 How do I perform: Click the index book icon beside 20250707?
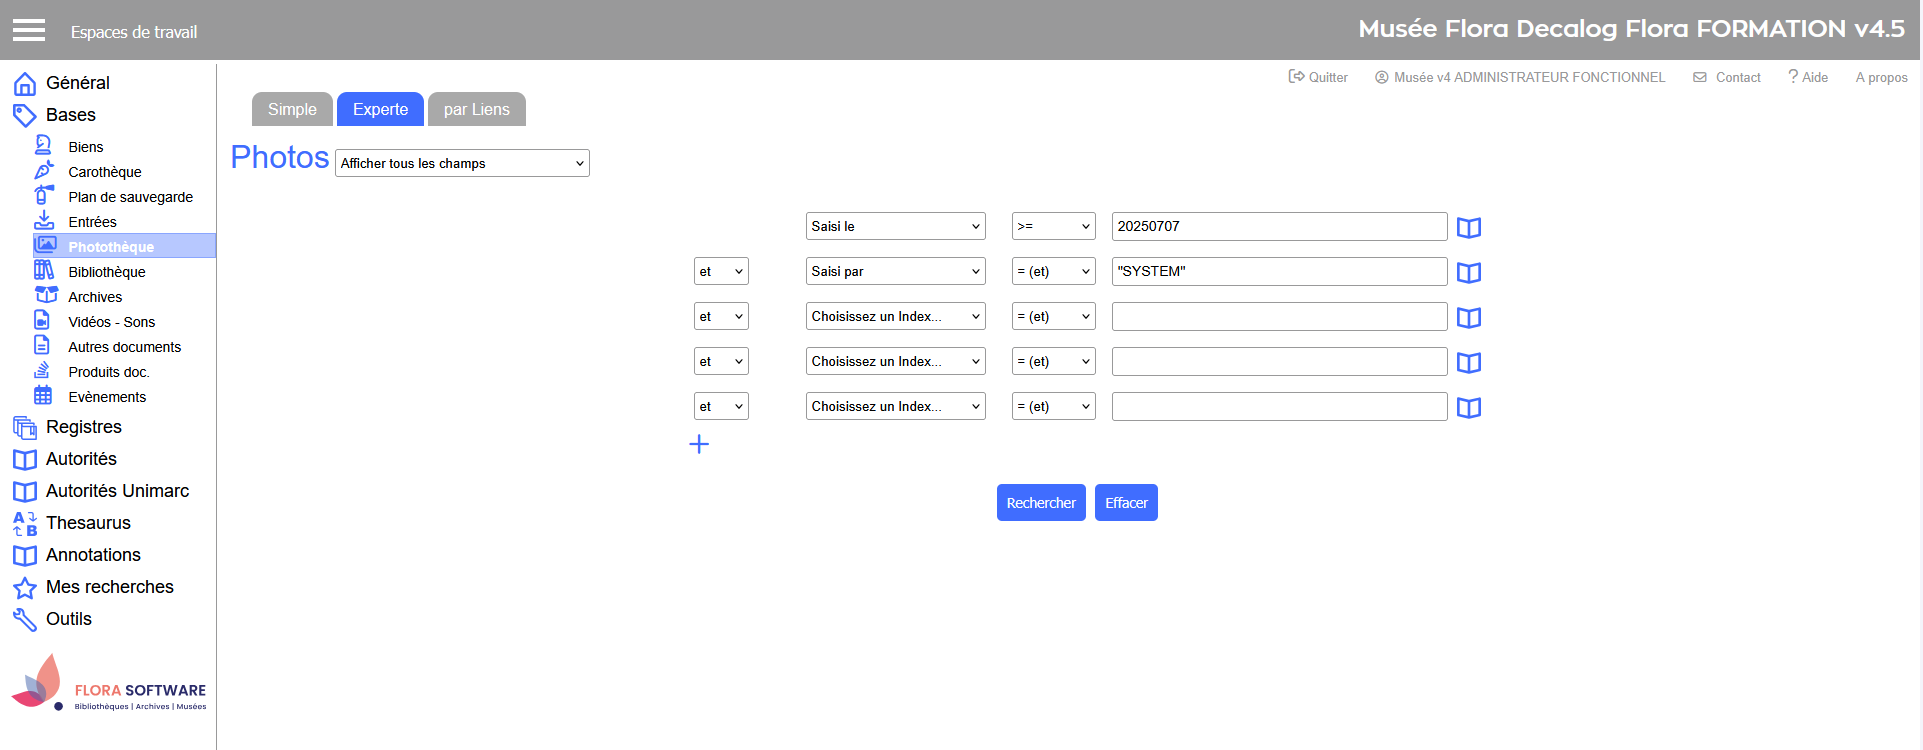click(x=1468, y=228)
